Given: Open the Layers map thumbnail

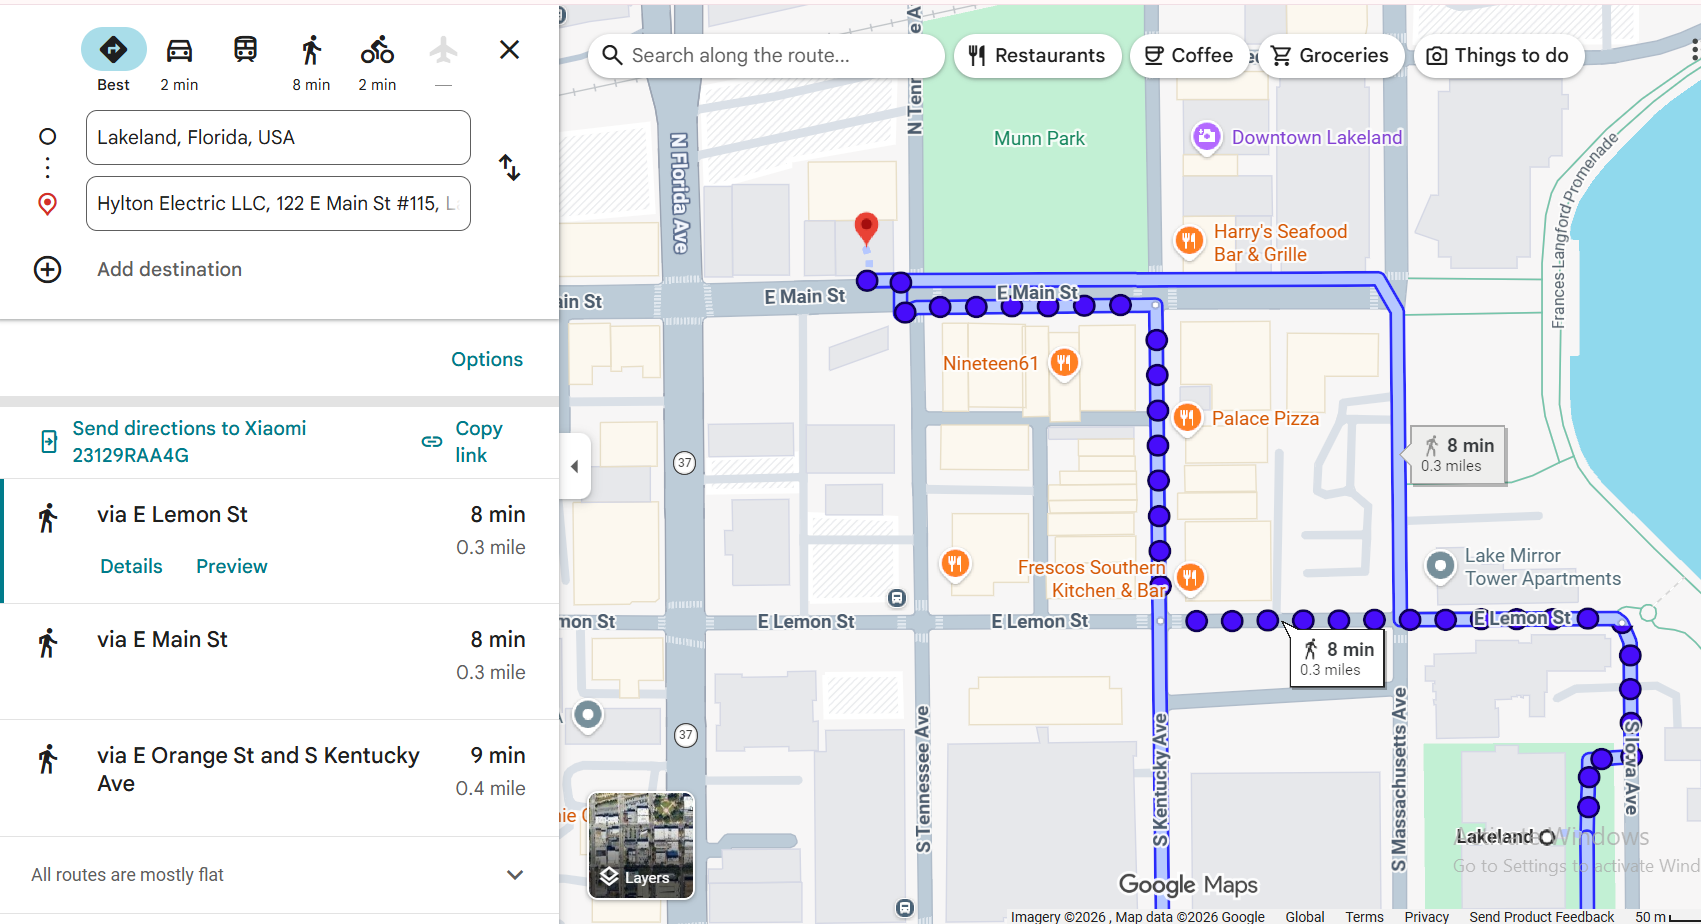Looking at the screenshot, I should click(641, 845).
